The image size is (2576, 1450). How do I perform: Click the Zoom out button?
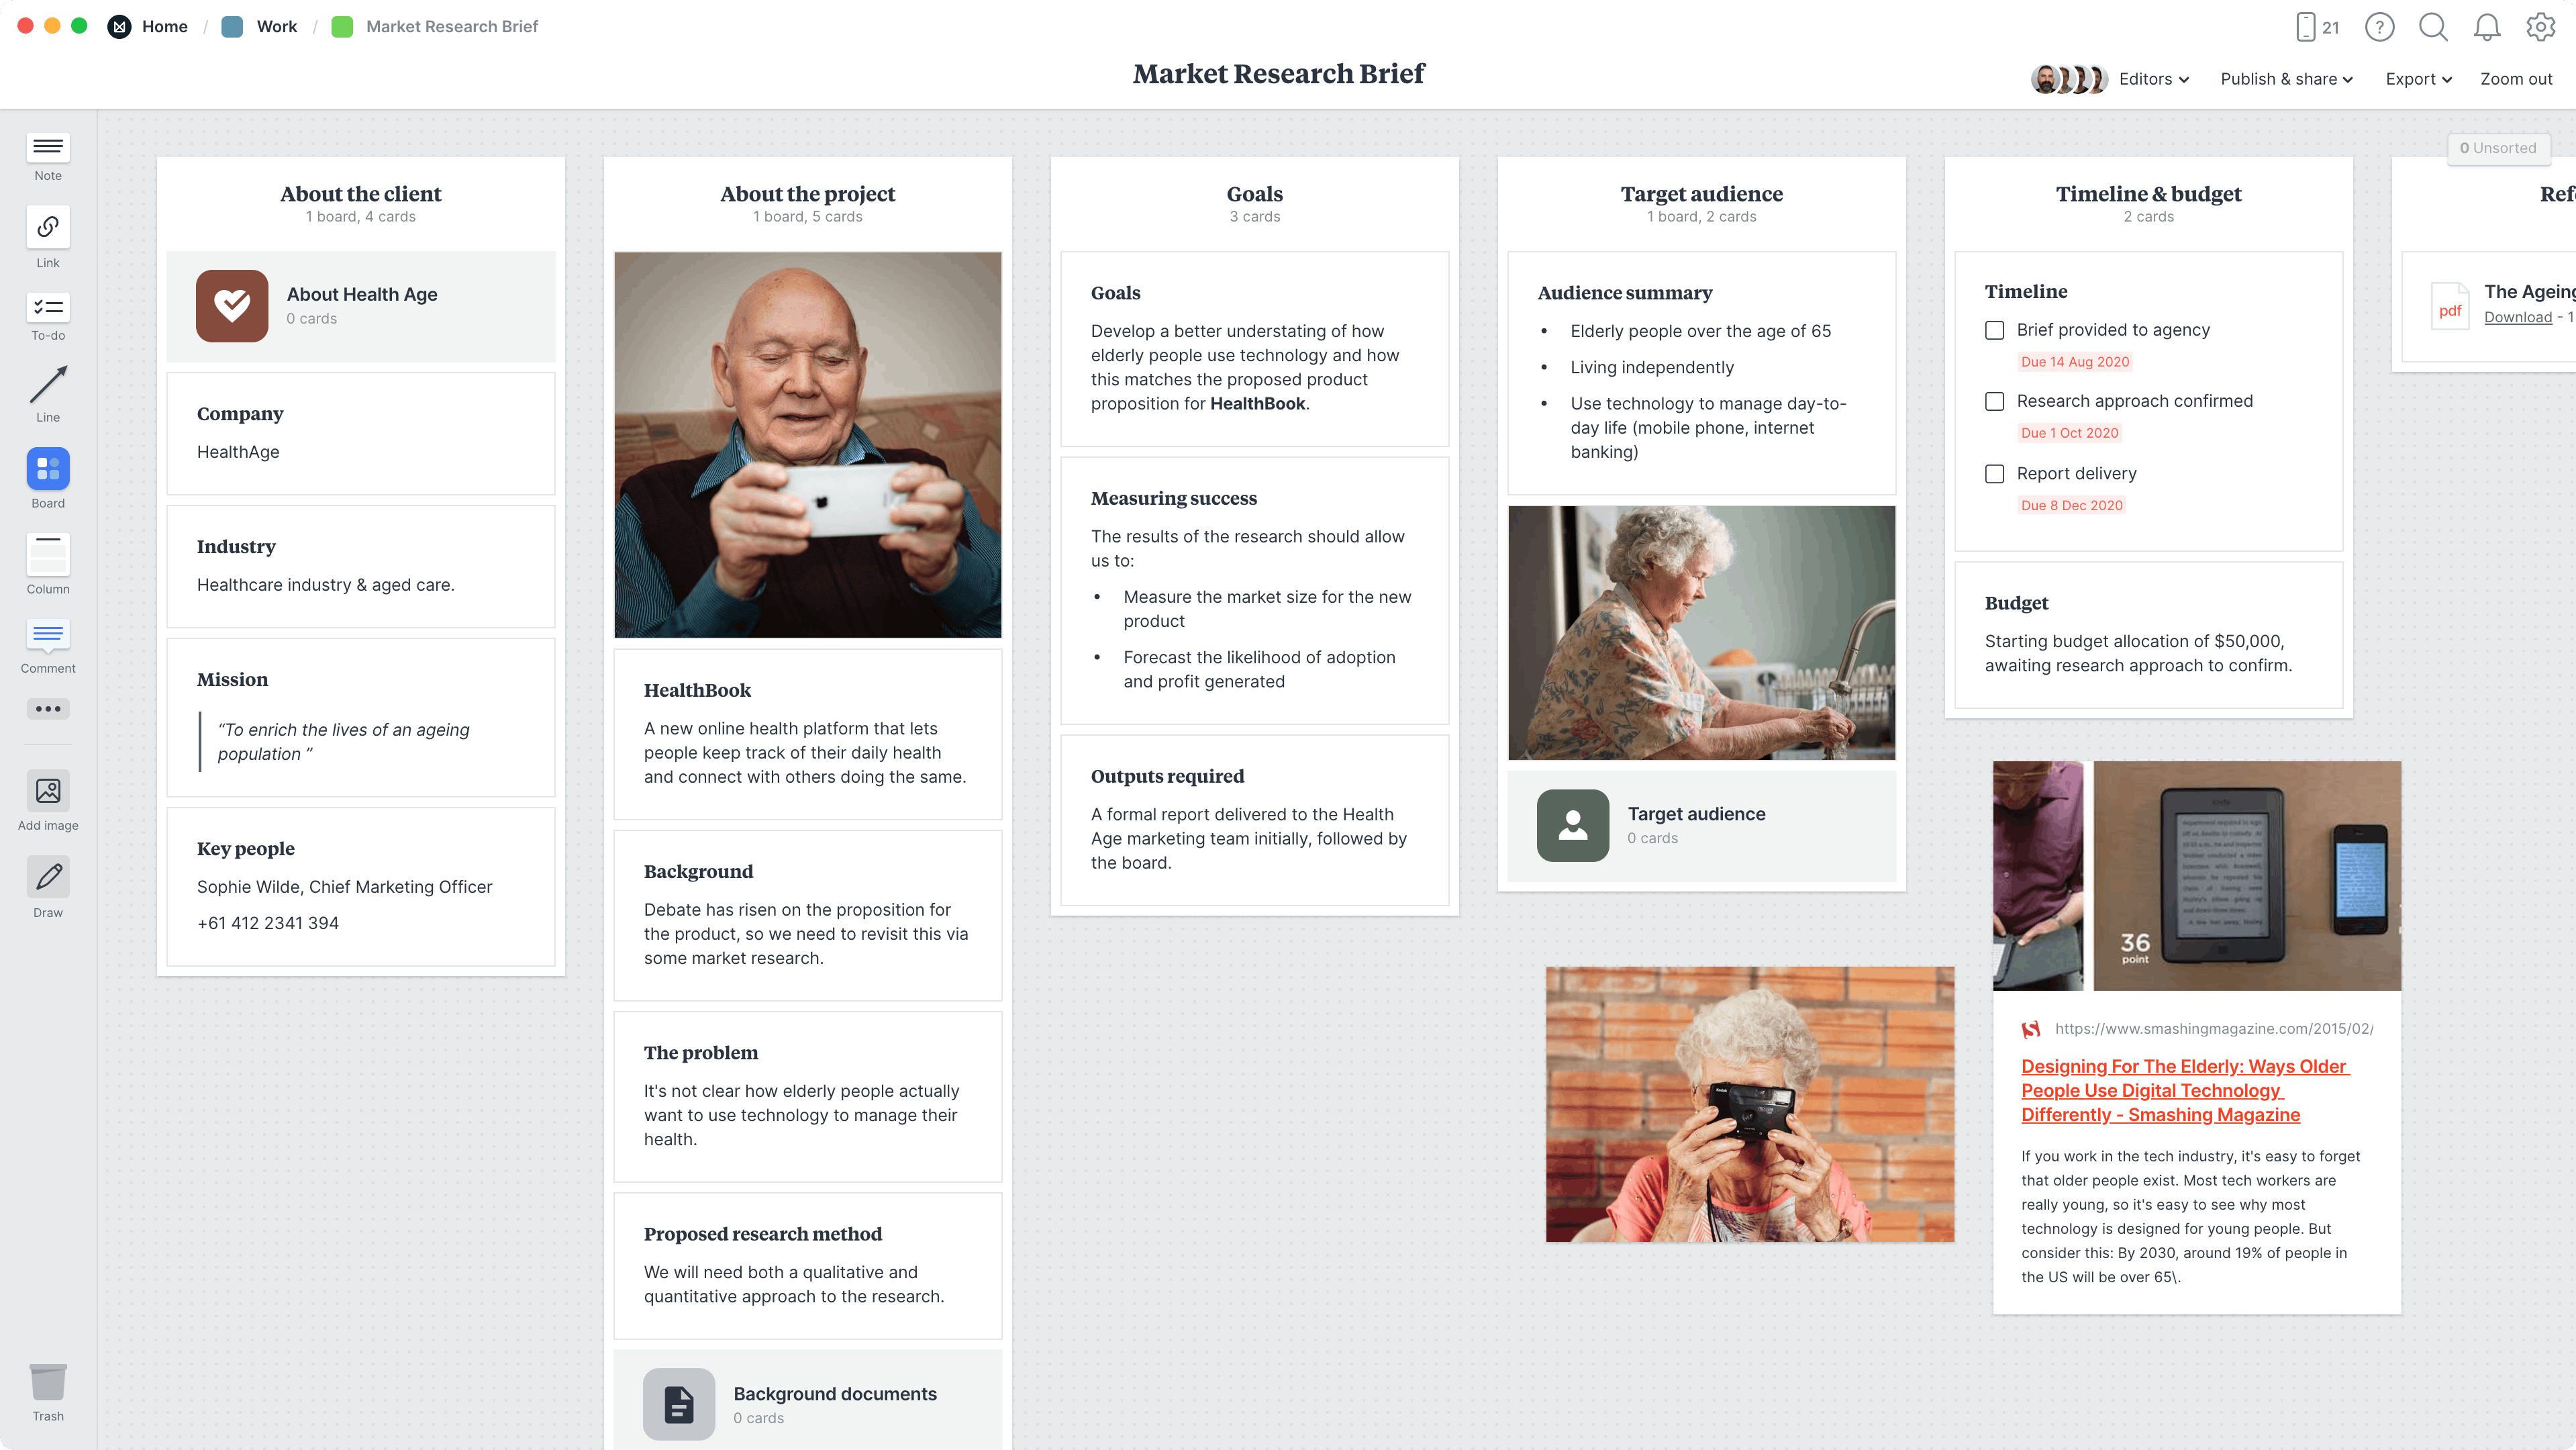pos(2516,78)
